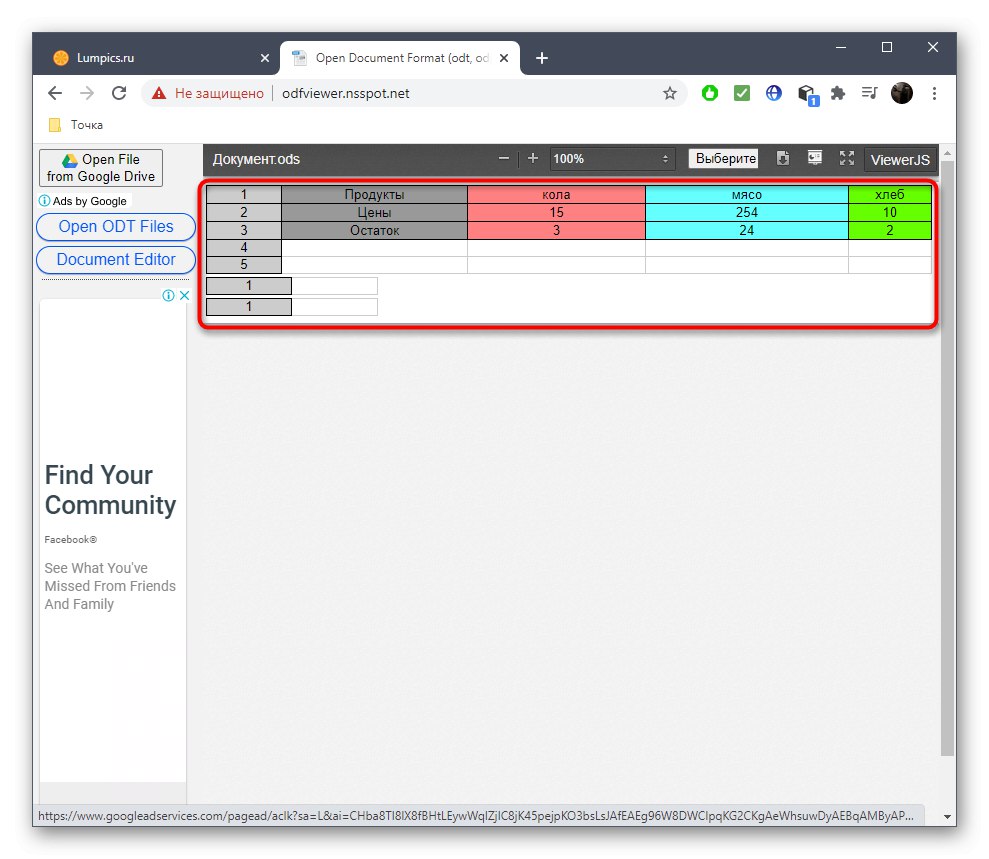Open the Chrome profile avatar
Viewport: 989px width, 859px height.
pyautogui.click(x=901, y=93)
